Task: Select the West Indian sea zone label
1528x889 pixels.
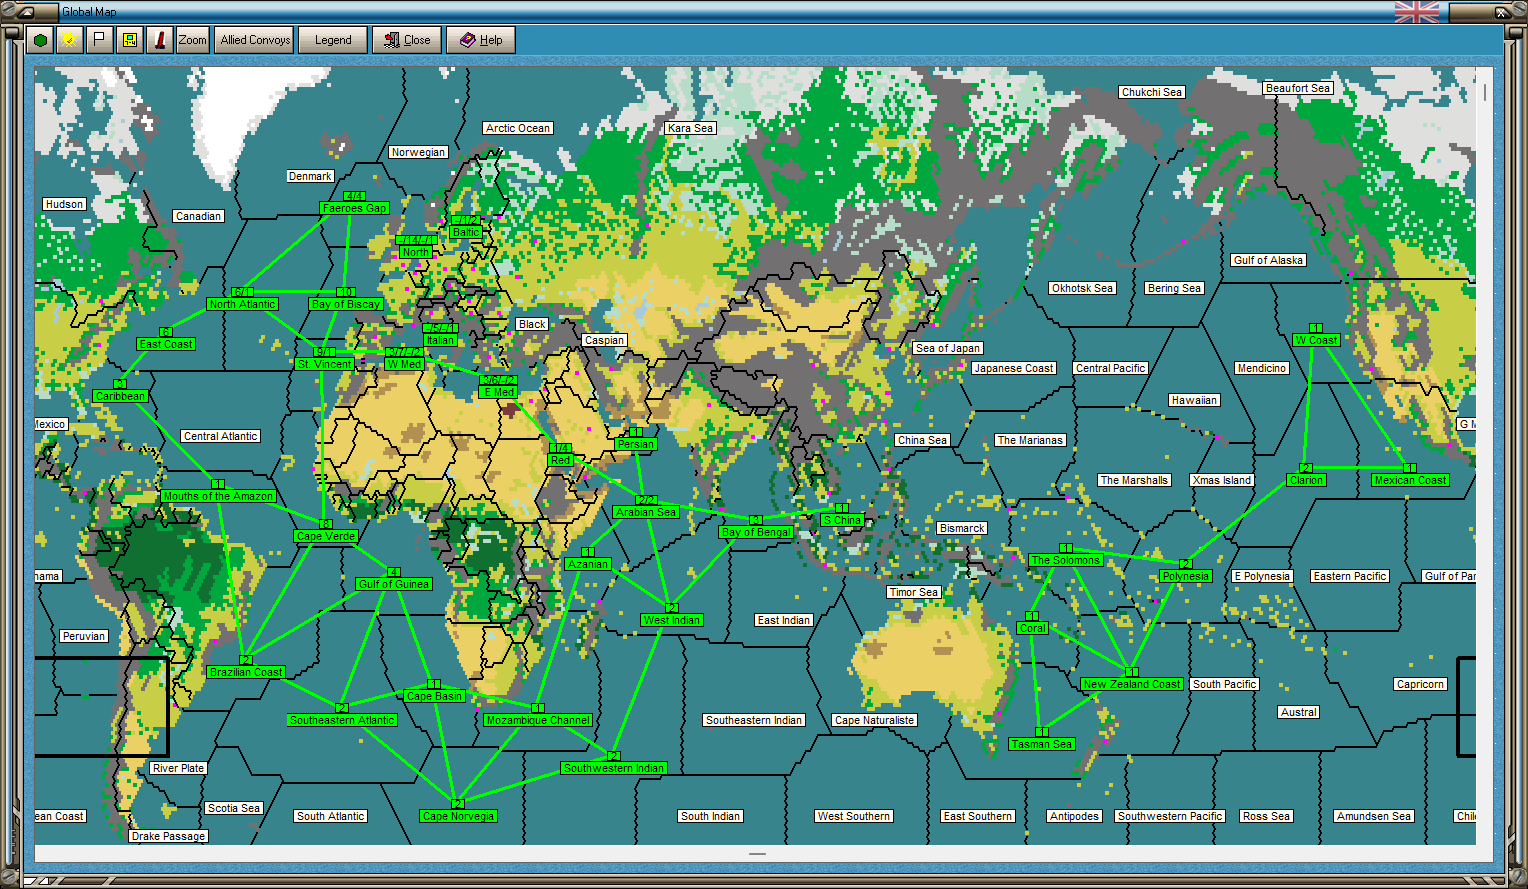Action: pyautogui.click(x=672, y=620)
